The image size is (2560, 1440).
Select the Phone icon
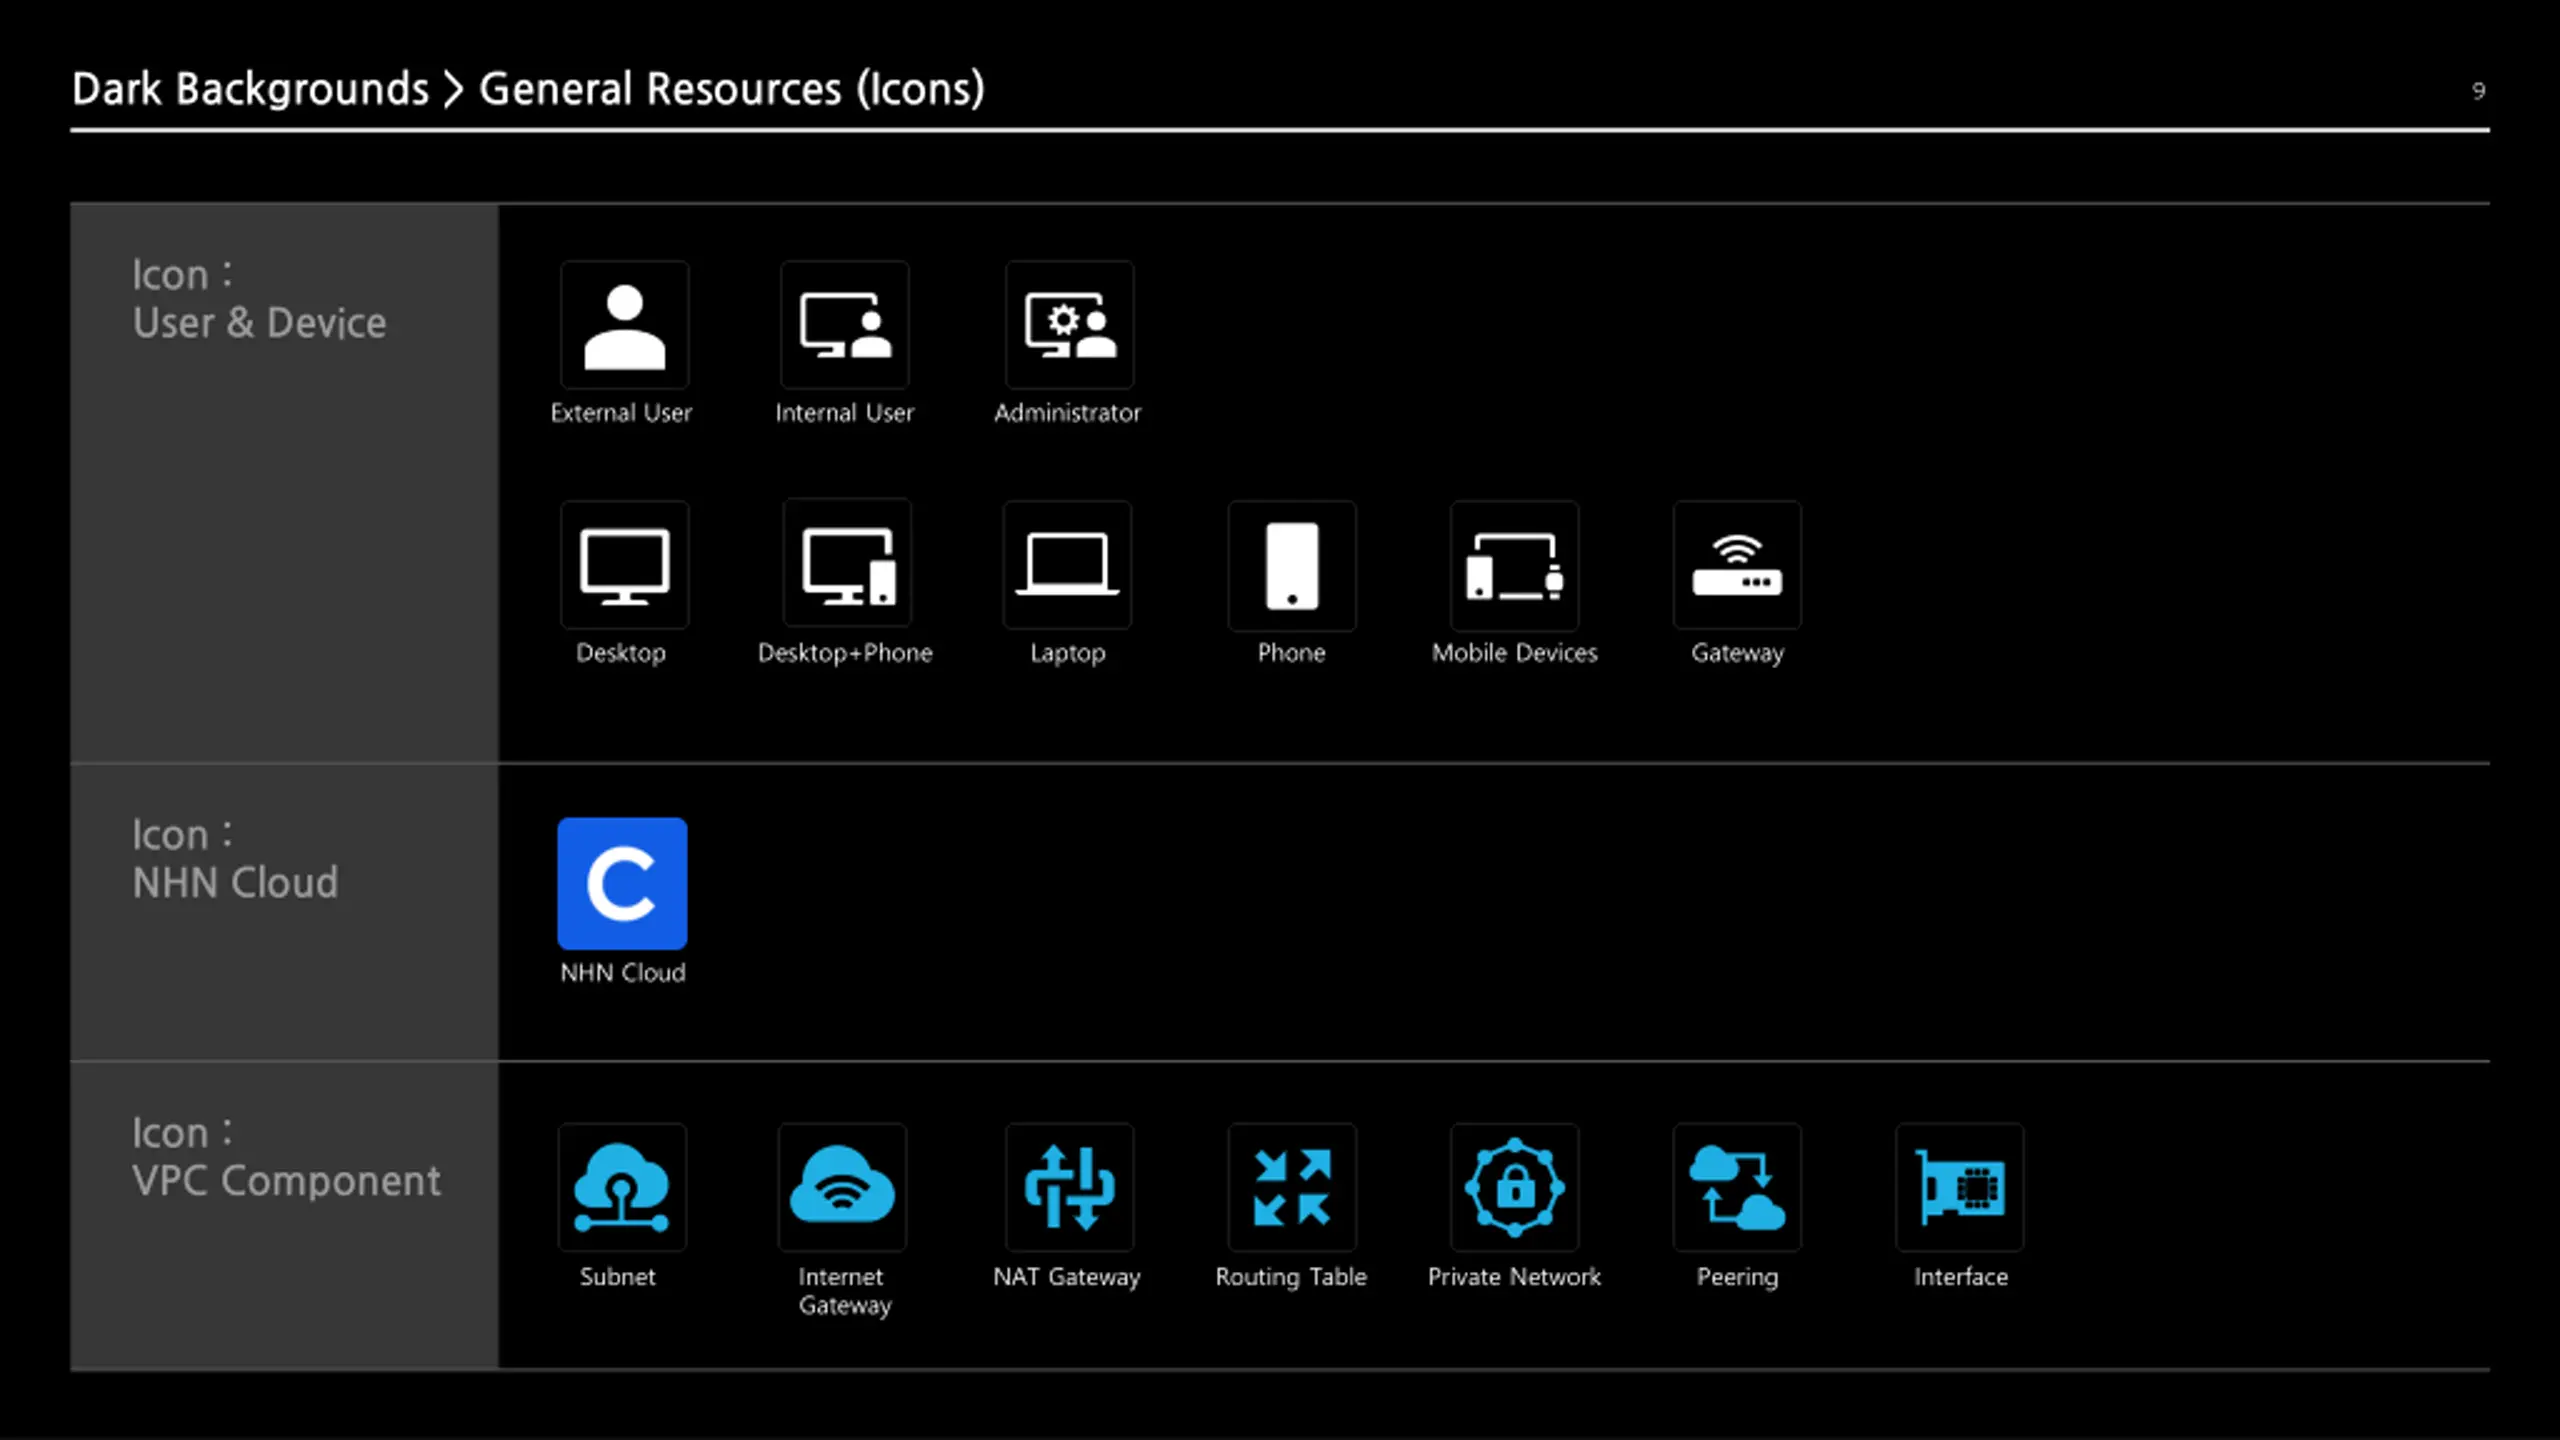(1292, 565)
